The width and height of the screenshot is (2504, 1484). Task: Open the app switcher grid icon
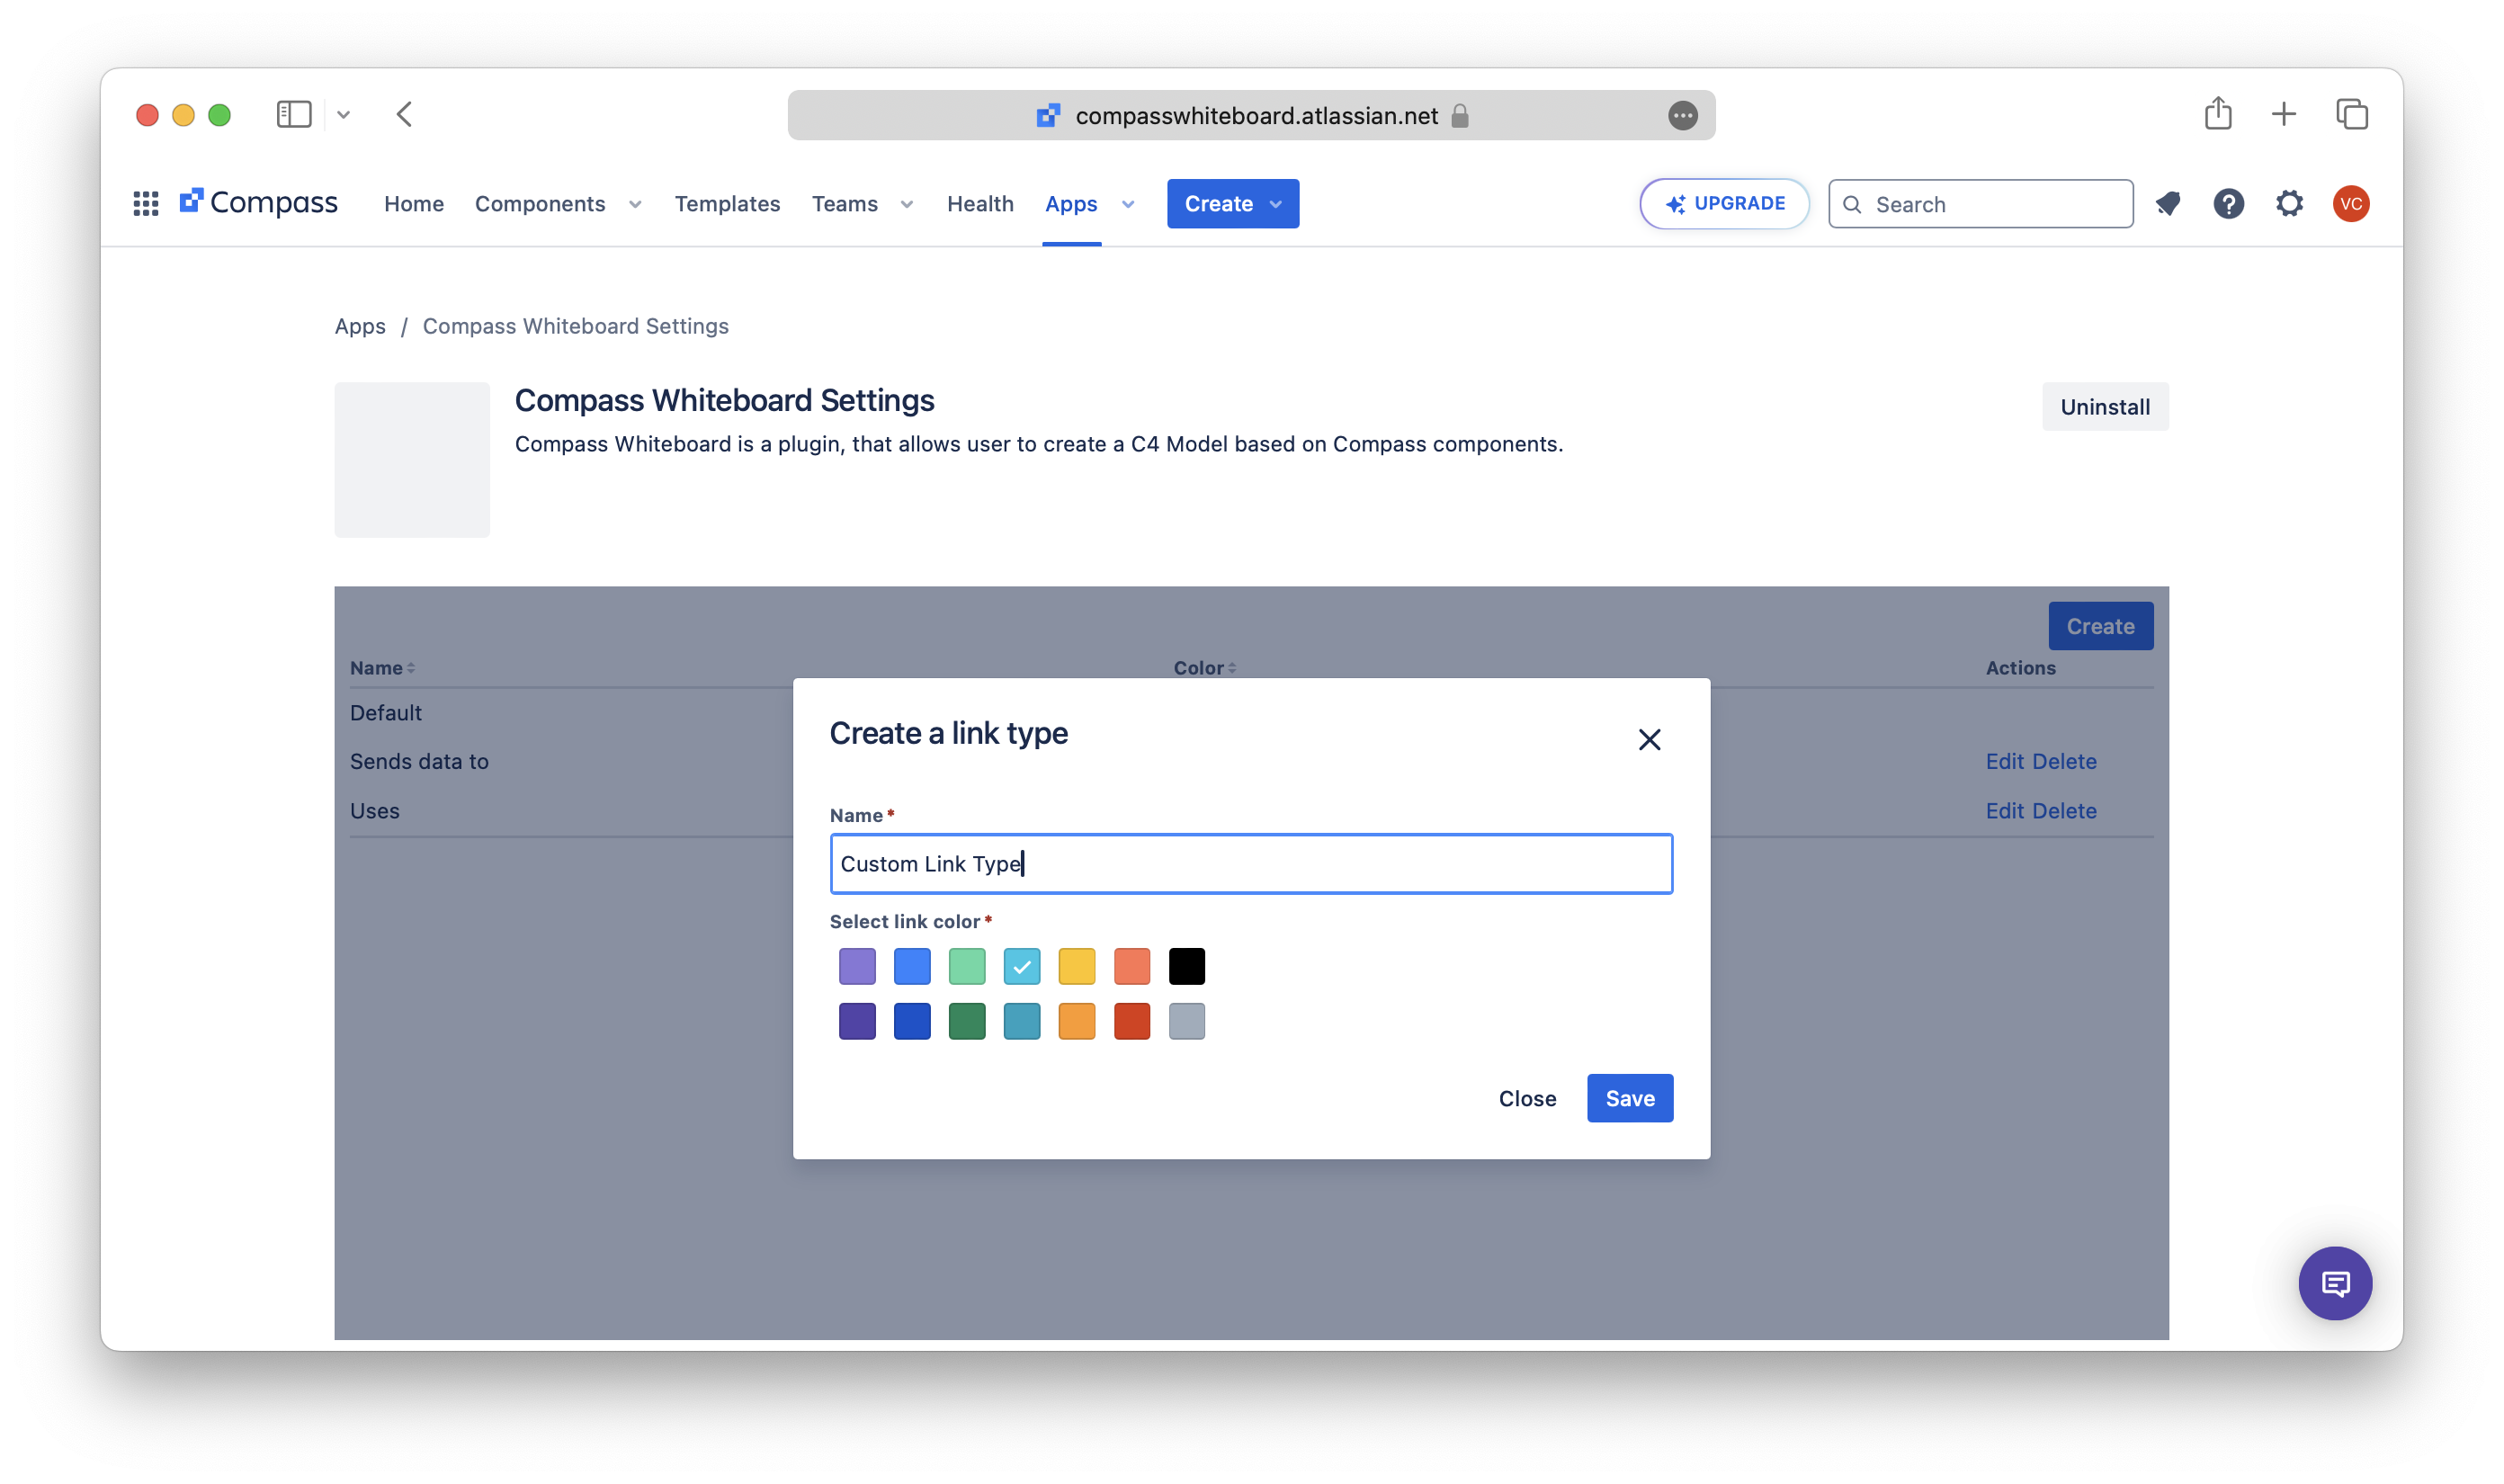146,204
